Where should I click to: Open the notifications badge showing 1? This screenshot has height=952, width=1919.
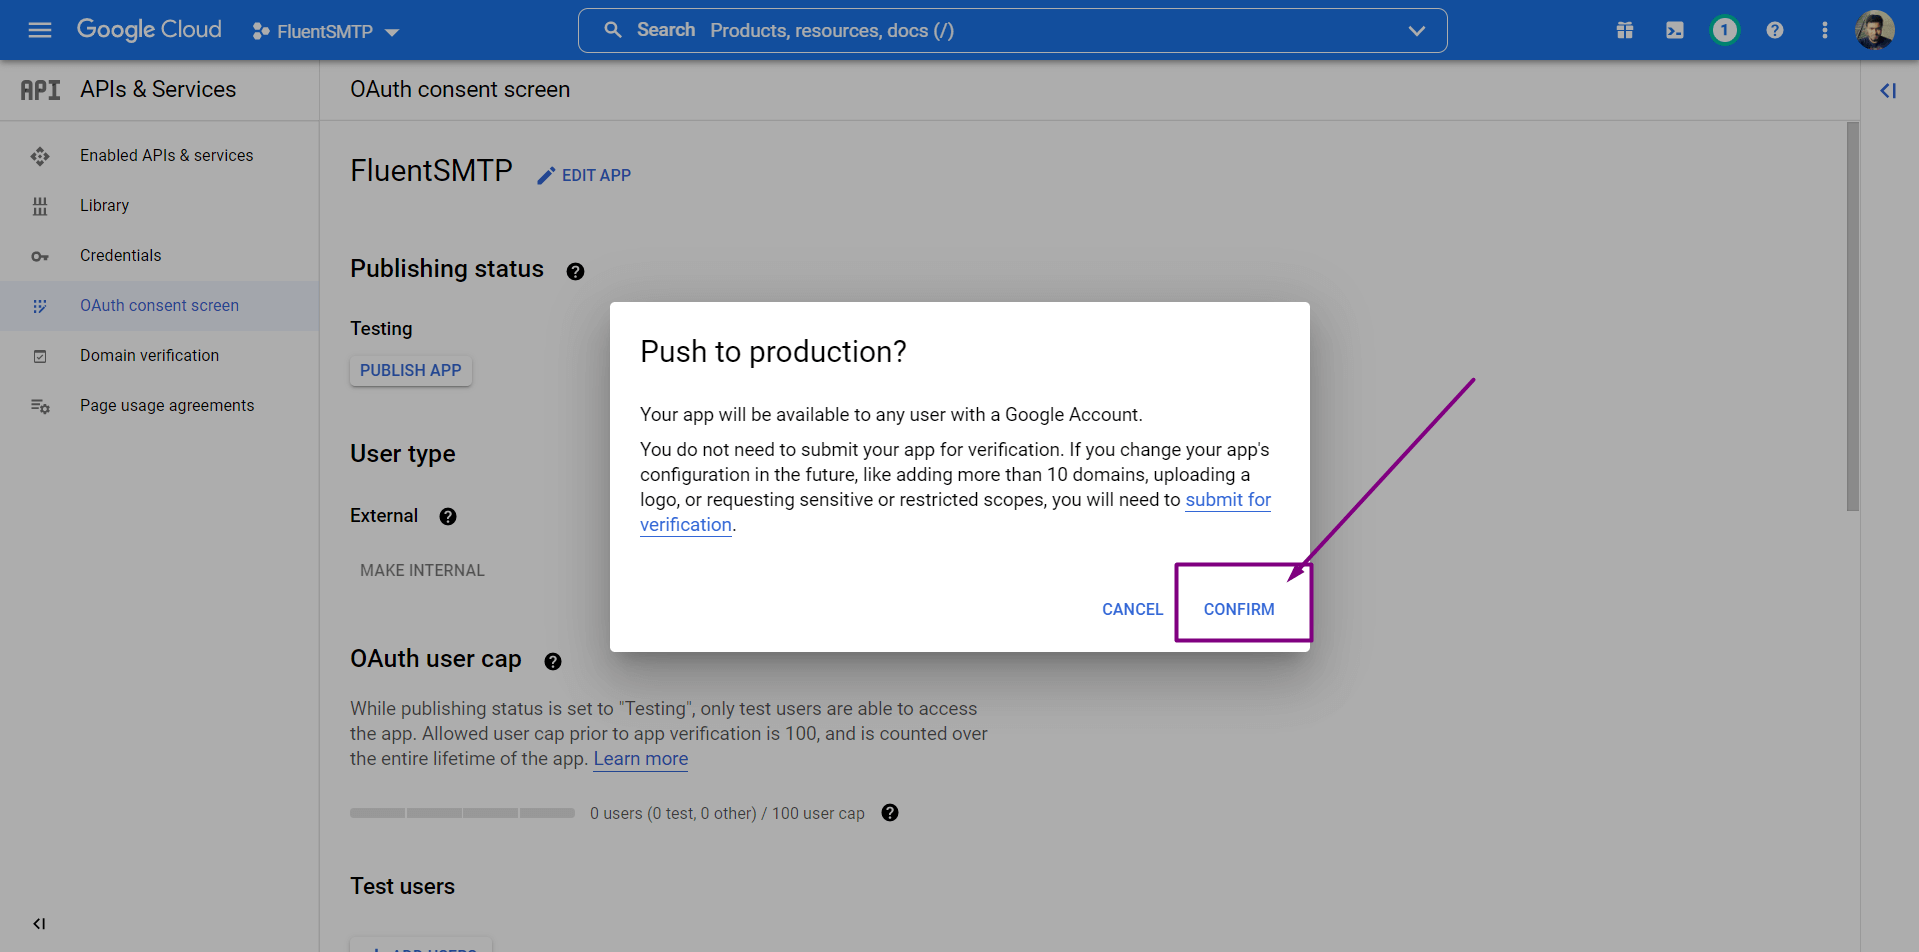[x=1724, y=30]
